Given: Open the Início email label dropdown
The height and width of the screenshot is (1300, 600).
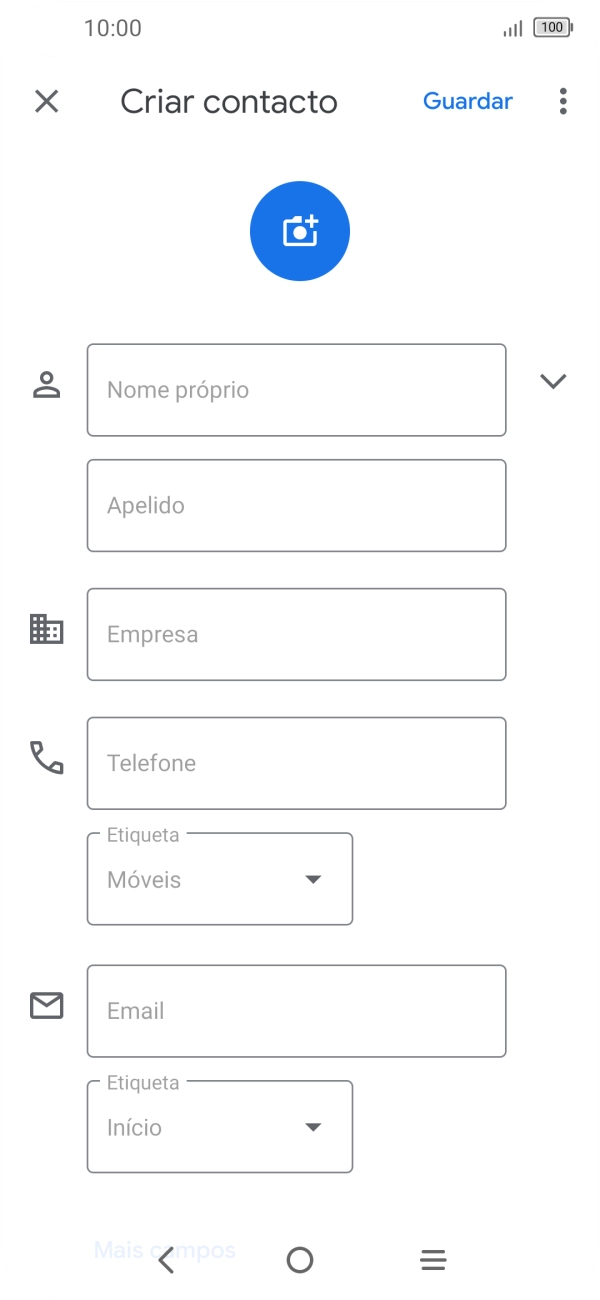Looking at the screenshot, I should click(x=313, y=1127).
